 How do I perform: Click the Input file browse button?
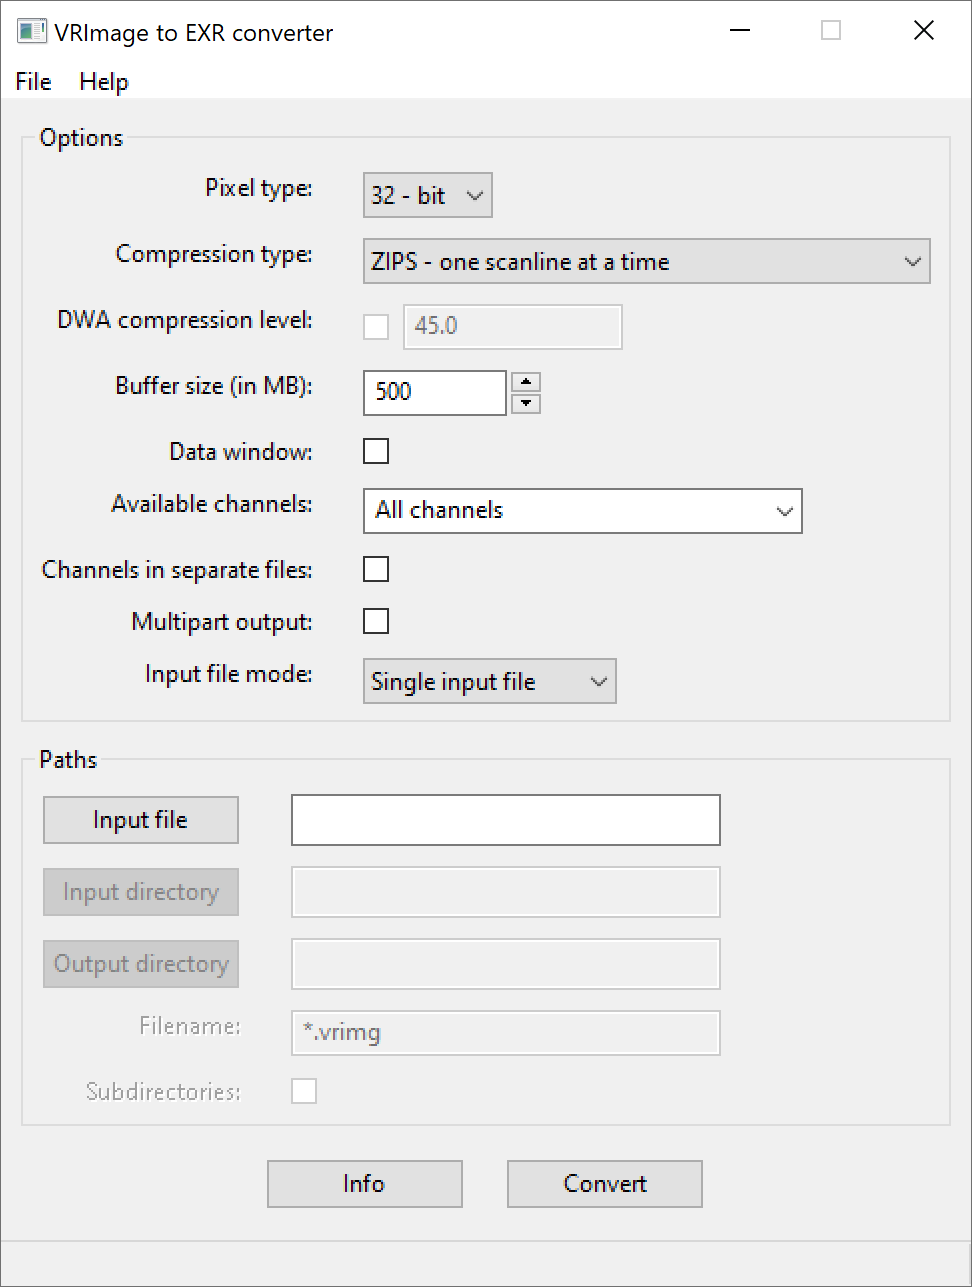pos(140,819)
